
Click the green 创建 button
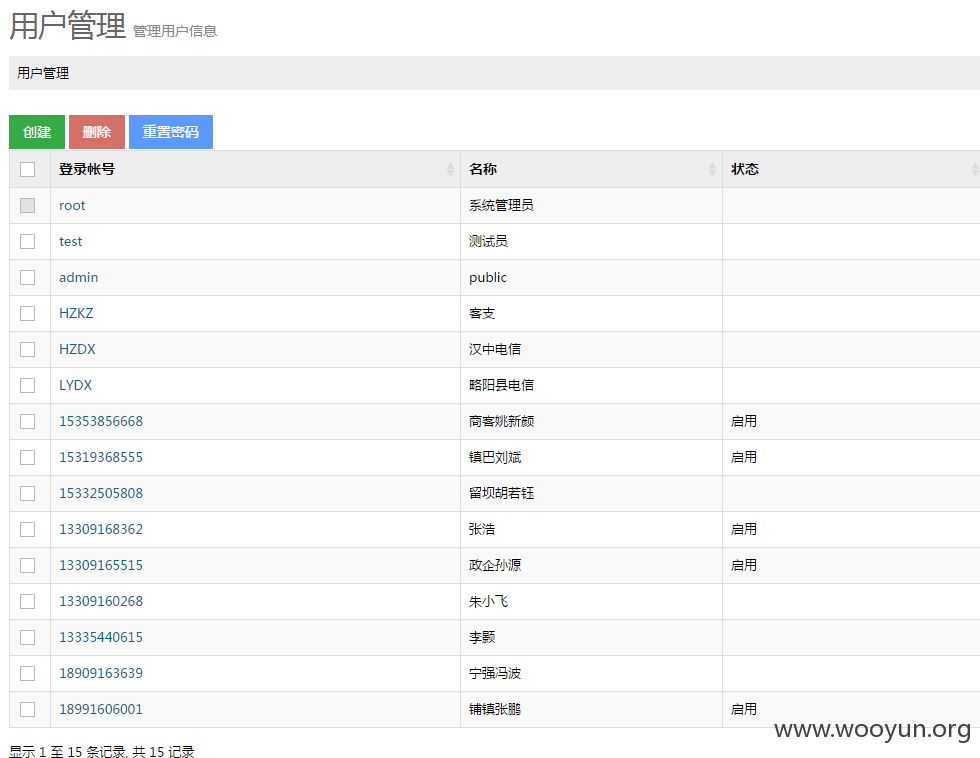[x=37, y=132]
